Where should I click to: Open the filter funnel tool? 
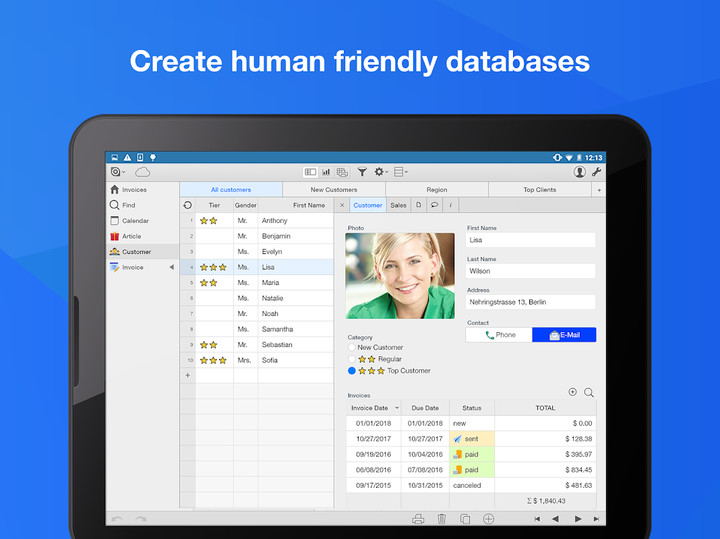click(x=362, y=172)
